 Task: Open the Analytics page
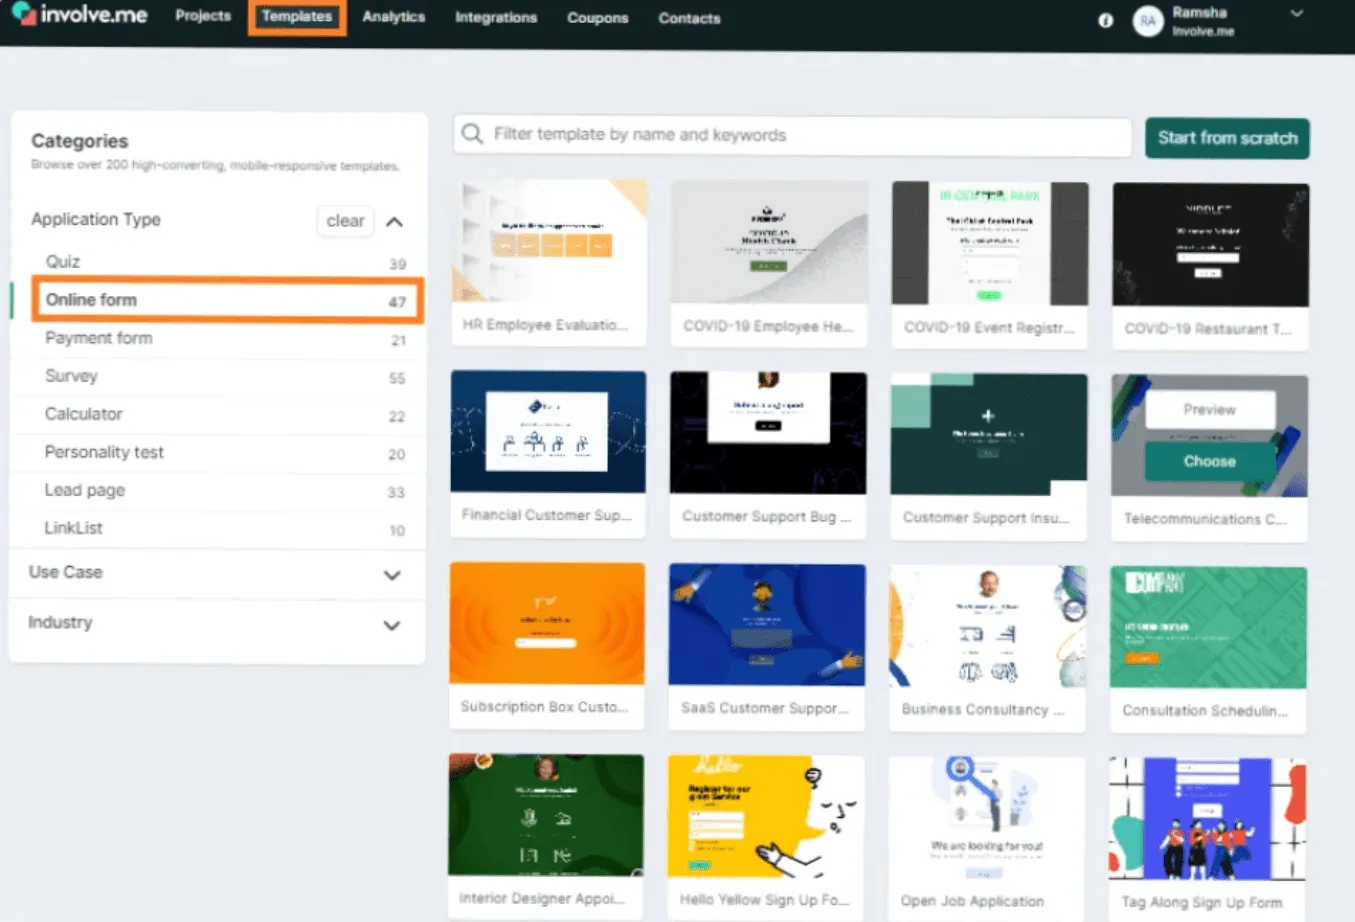(393, 17)
